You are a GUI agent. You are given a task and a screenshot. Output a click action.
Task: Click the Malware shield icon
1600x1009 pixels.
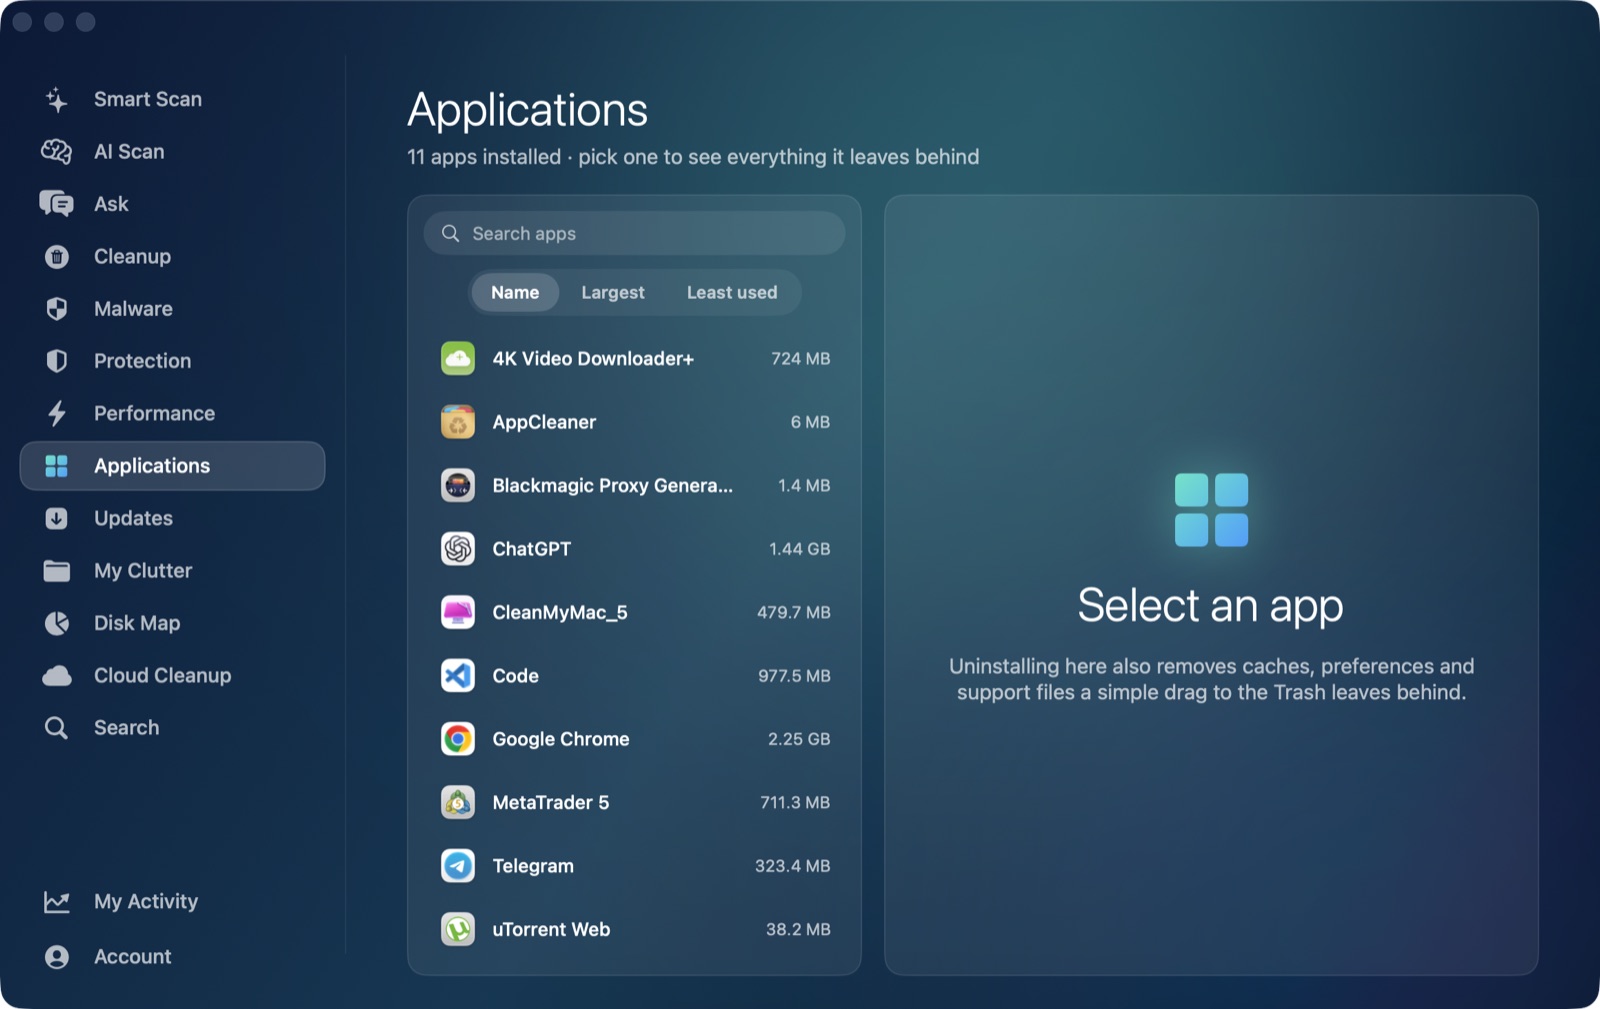[57, 309]
